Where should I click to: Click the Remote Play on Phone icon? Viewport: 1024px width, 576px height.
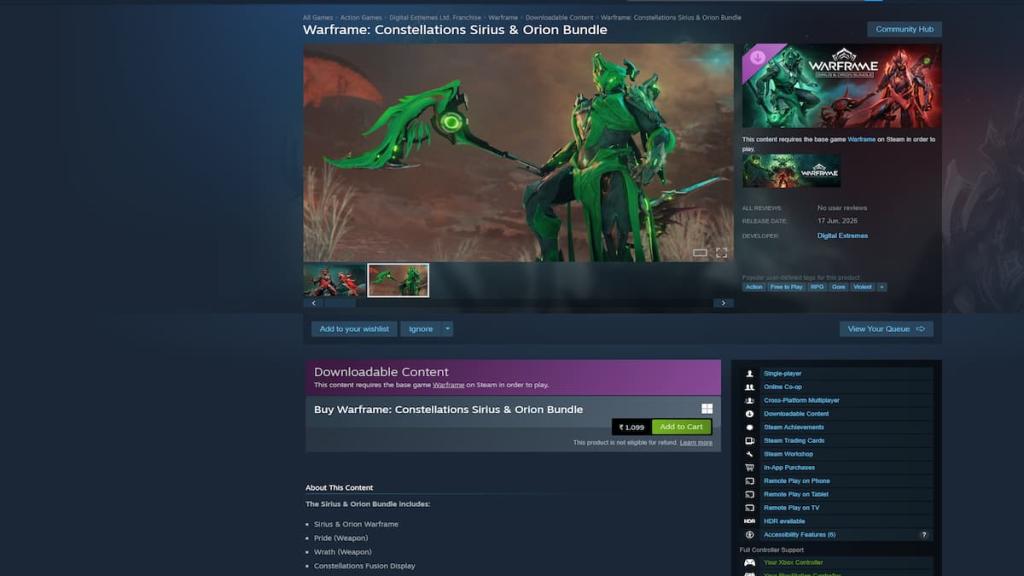(749, 481)
